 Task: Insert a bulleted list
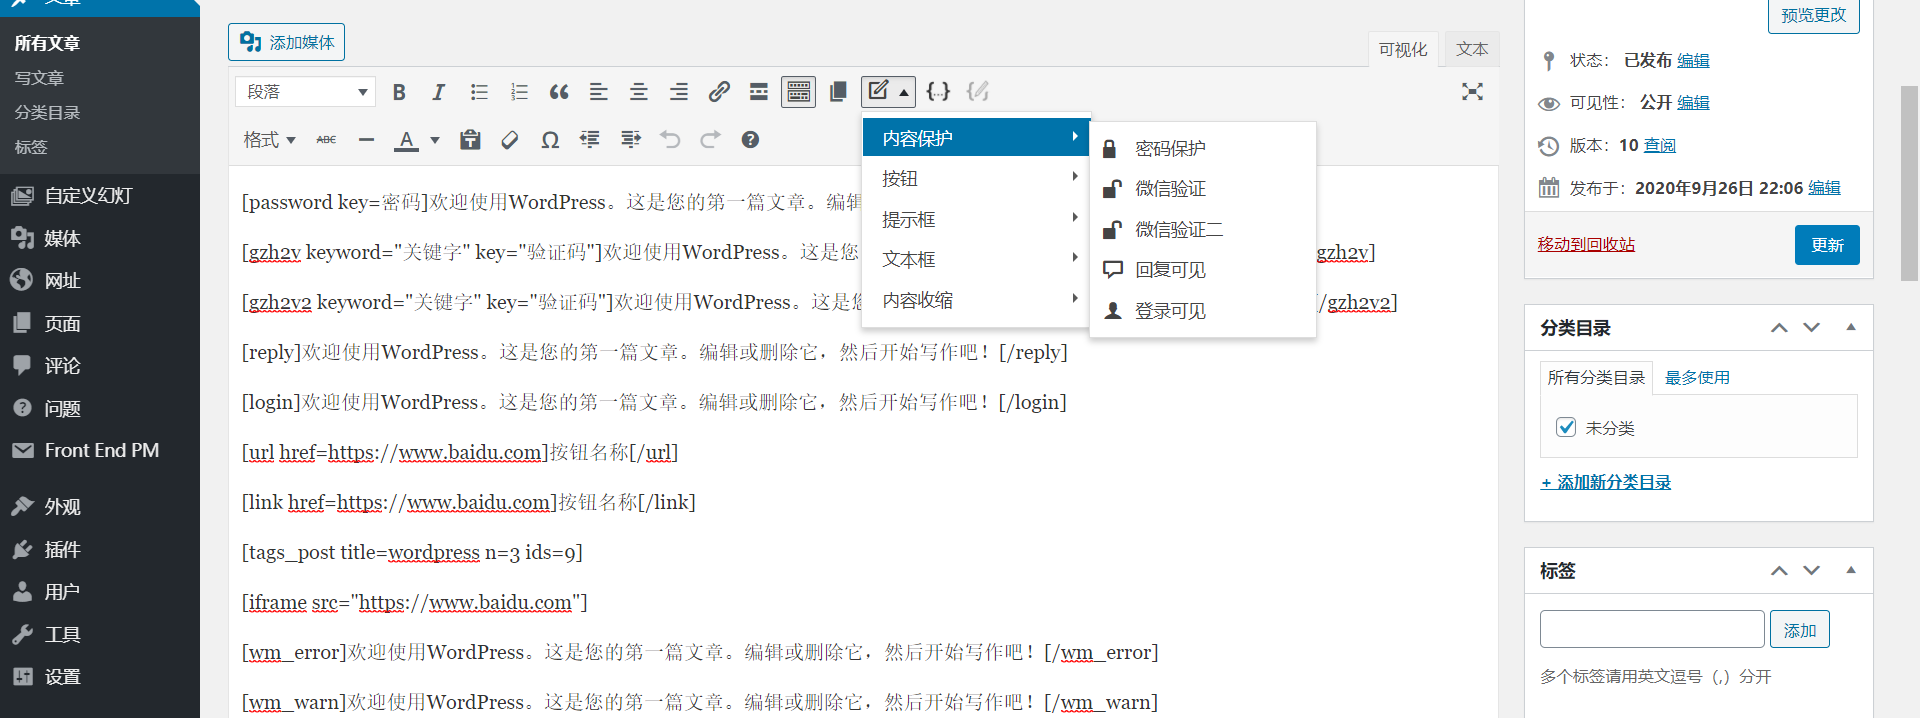[479, 92]
